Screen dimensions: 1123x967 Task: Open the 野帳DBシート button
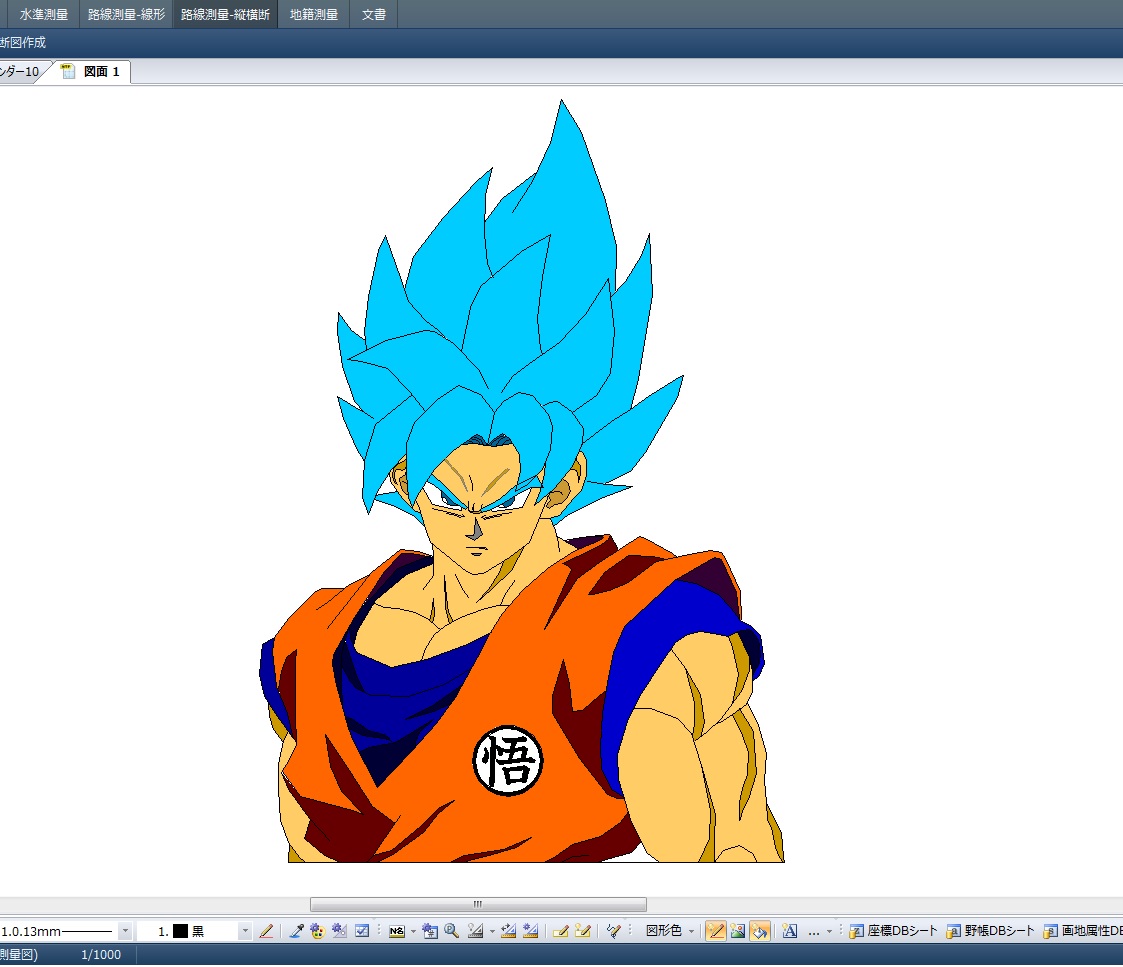point(991,931)
